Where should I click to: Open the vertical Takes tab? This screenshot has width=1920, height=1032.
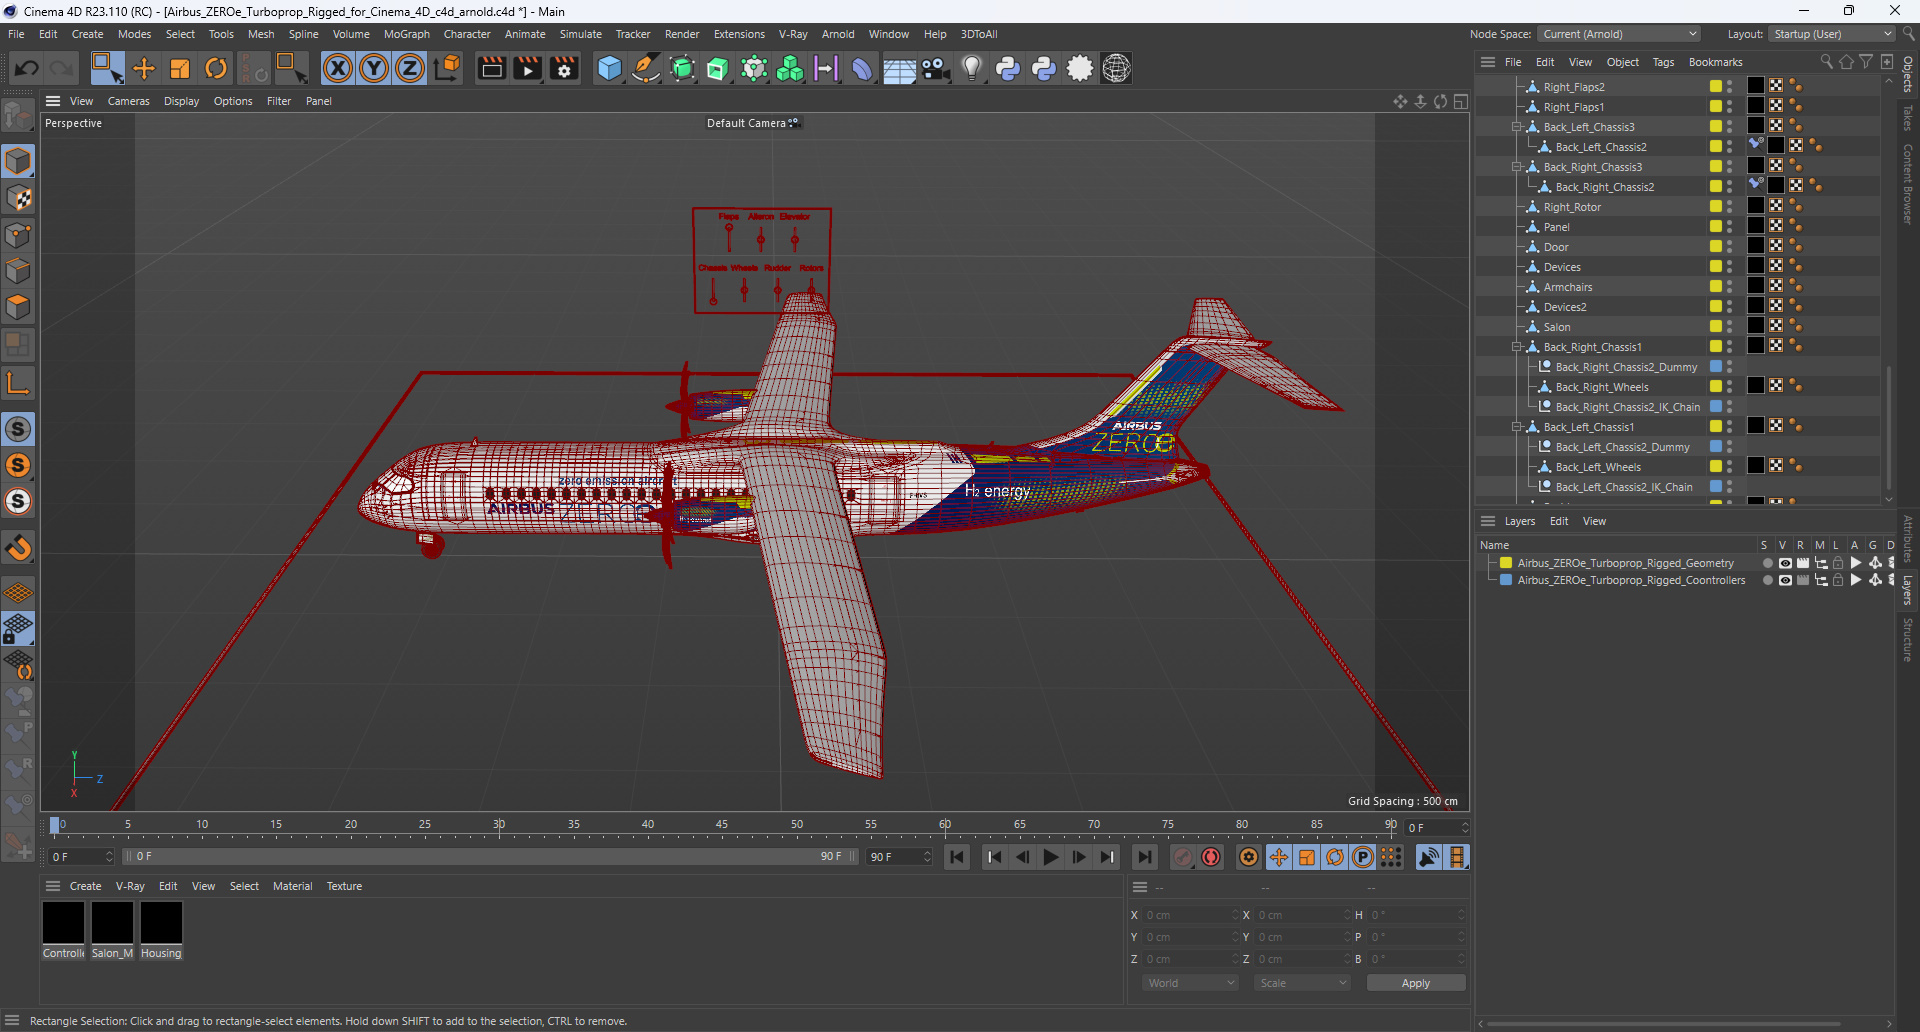[1908, 118]
